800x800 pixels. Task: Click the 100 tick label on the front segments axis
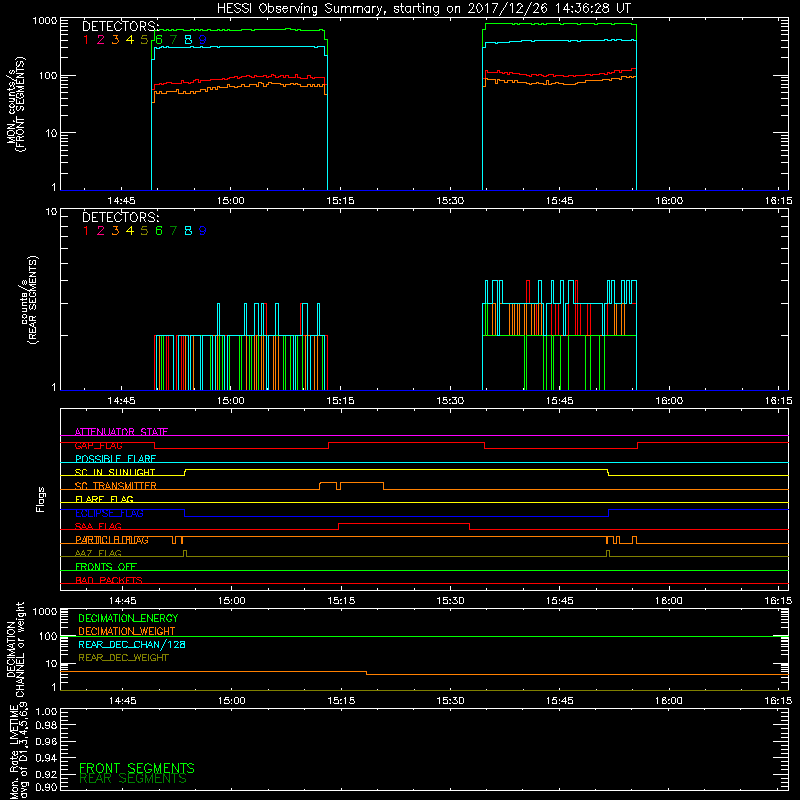click(48, 76)
